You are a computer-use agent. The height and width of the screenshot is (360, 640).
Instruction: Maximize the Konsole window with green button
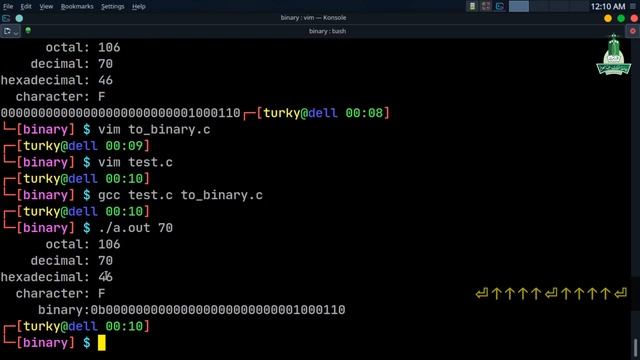coord(621,18)
